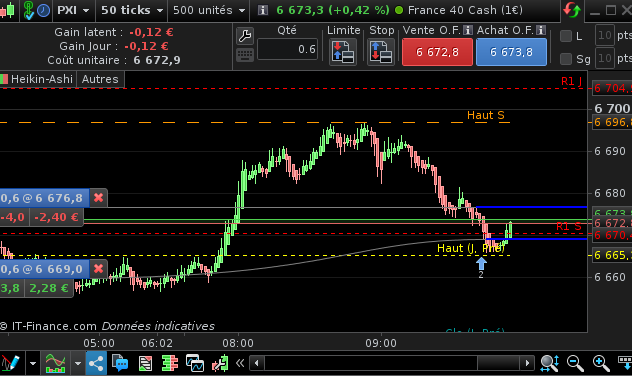Viewport: 632px width, 376px height.
Task: Click the red-green refresh arrows icon
Action: click(572, 10)
